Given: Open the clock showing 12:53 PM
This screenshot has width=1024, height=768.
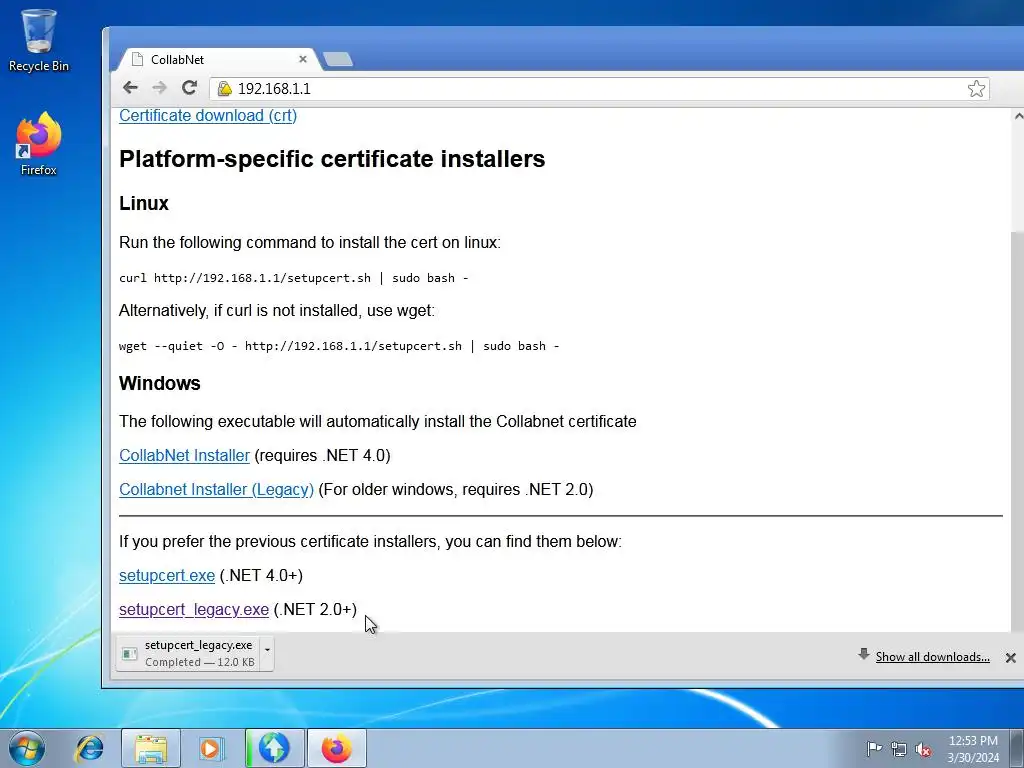Looking at the screenshot, I should point(973,748).
